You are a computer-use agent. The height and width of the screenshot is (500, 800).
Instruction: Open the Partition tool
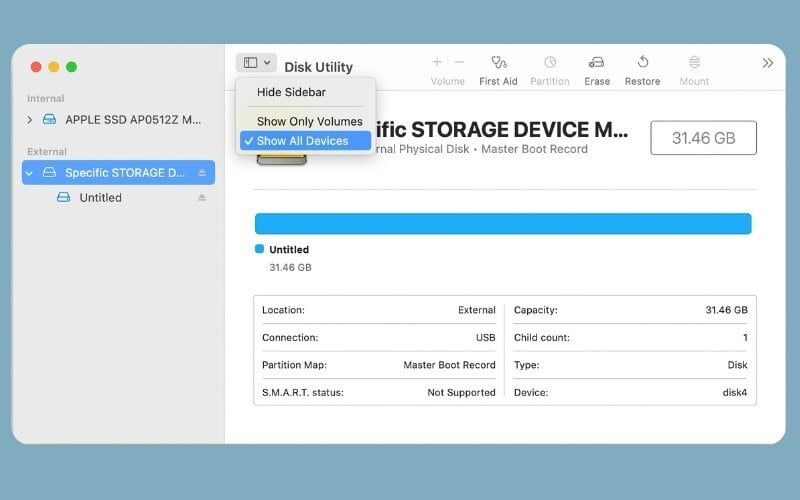pos(549,70)
